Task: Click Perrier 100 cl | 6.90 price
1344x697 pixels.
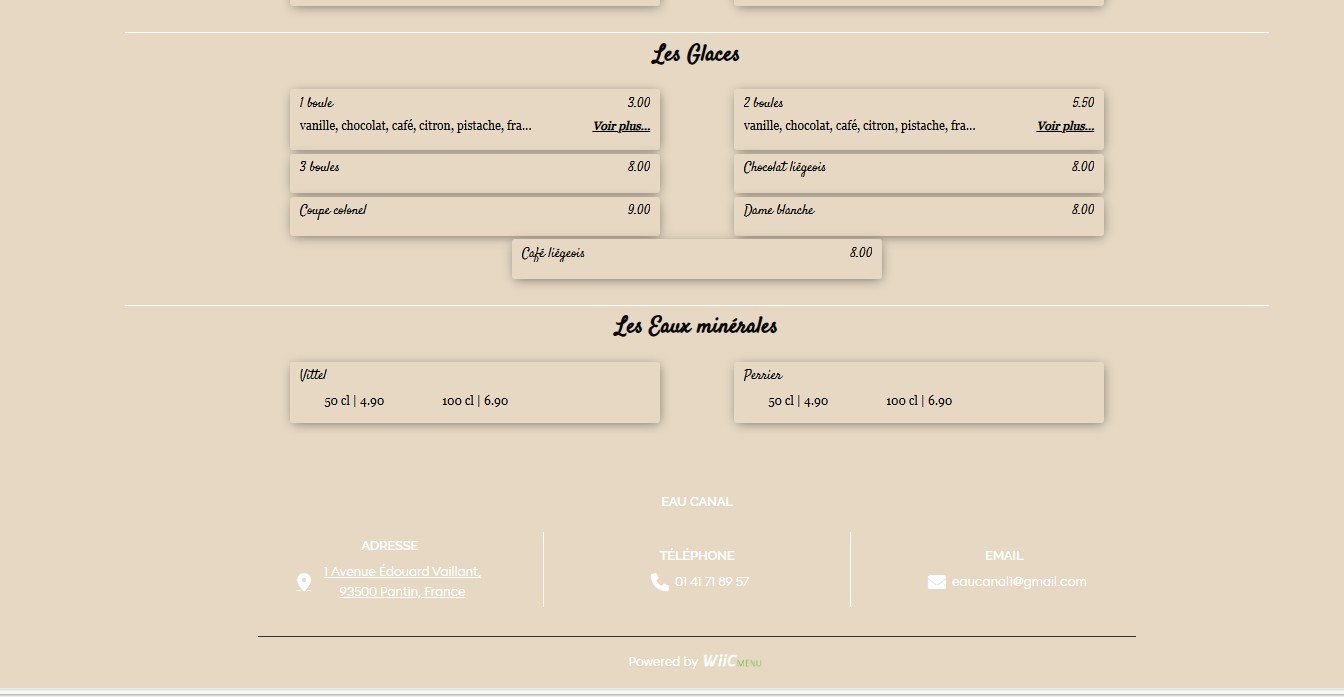Action: (919, 401)
